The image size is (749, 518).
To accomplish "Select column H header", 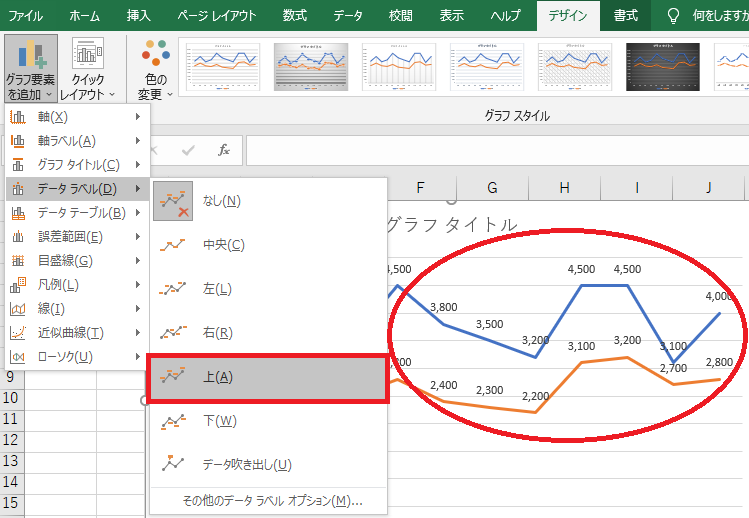I will click(x=565, y=188).
